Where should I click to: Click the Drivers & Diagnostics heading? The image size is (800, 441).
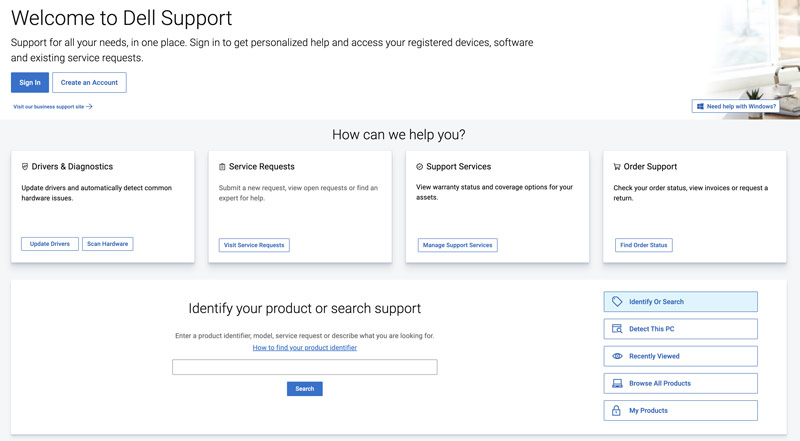click(x=72, y=166)
